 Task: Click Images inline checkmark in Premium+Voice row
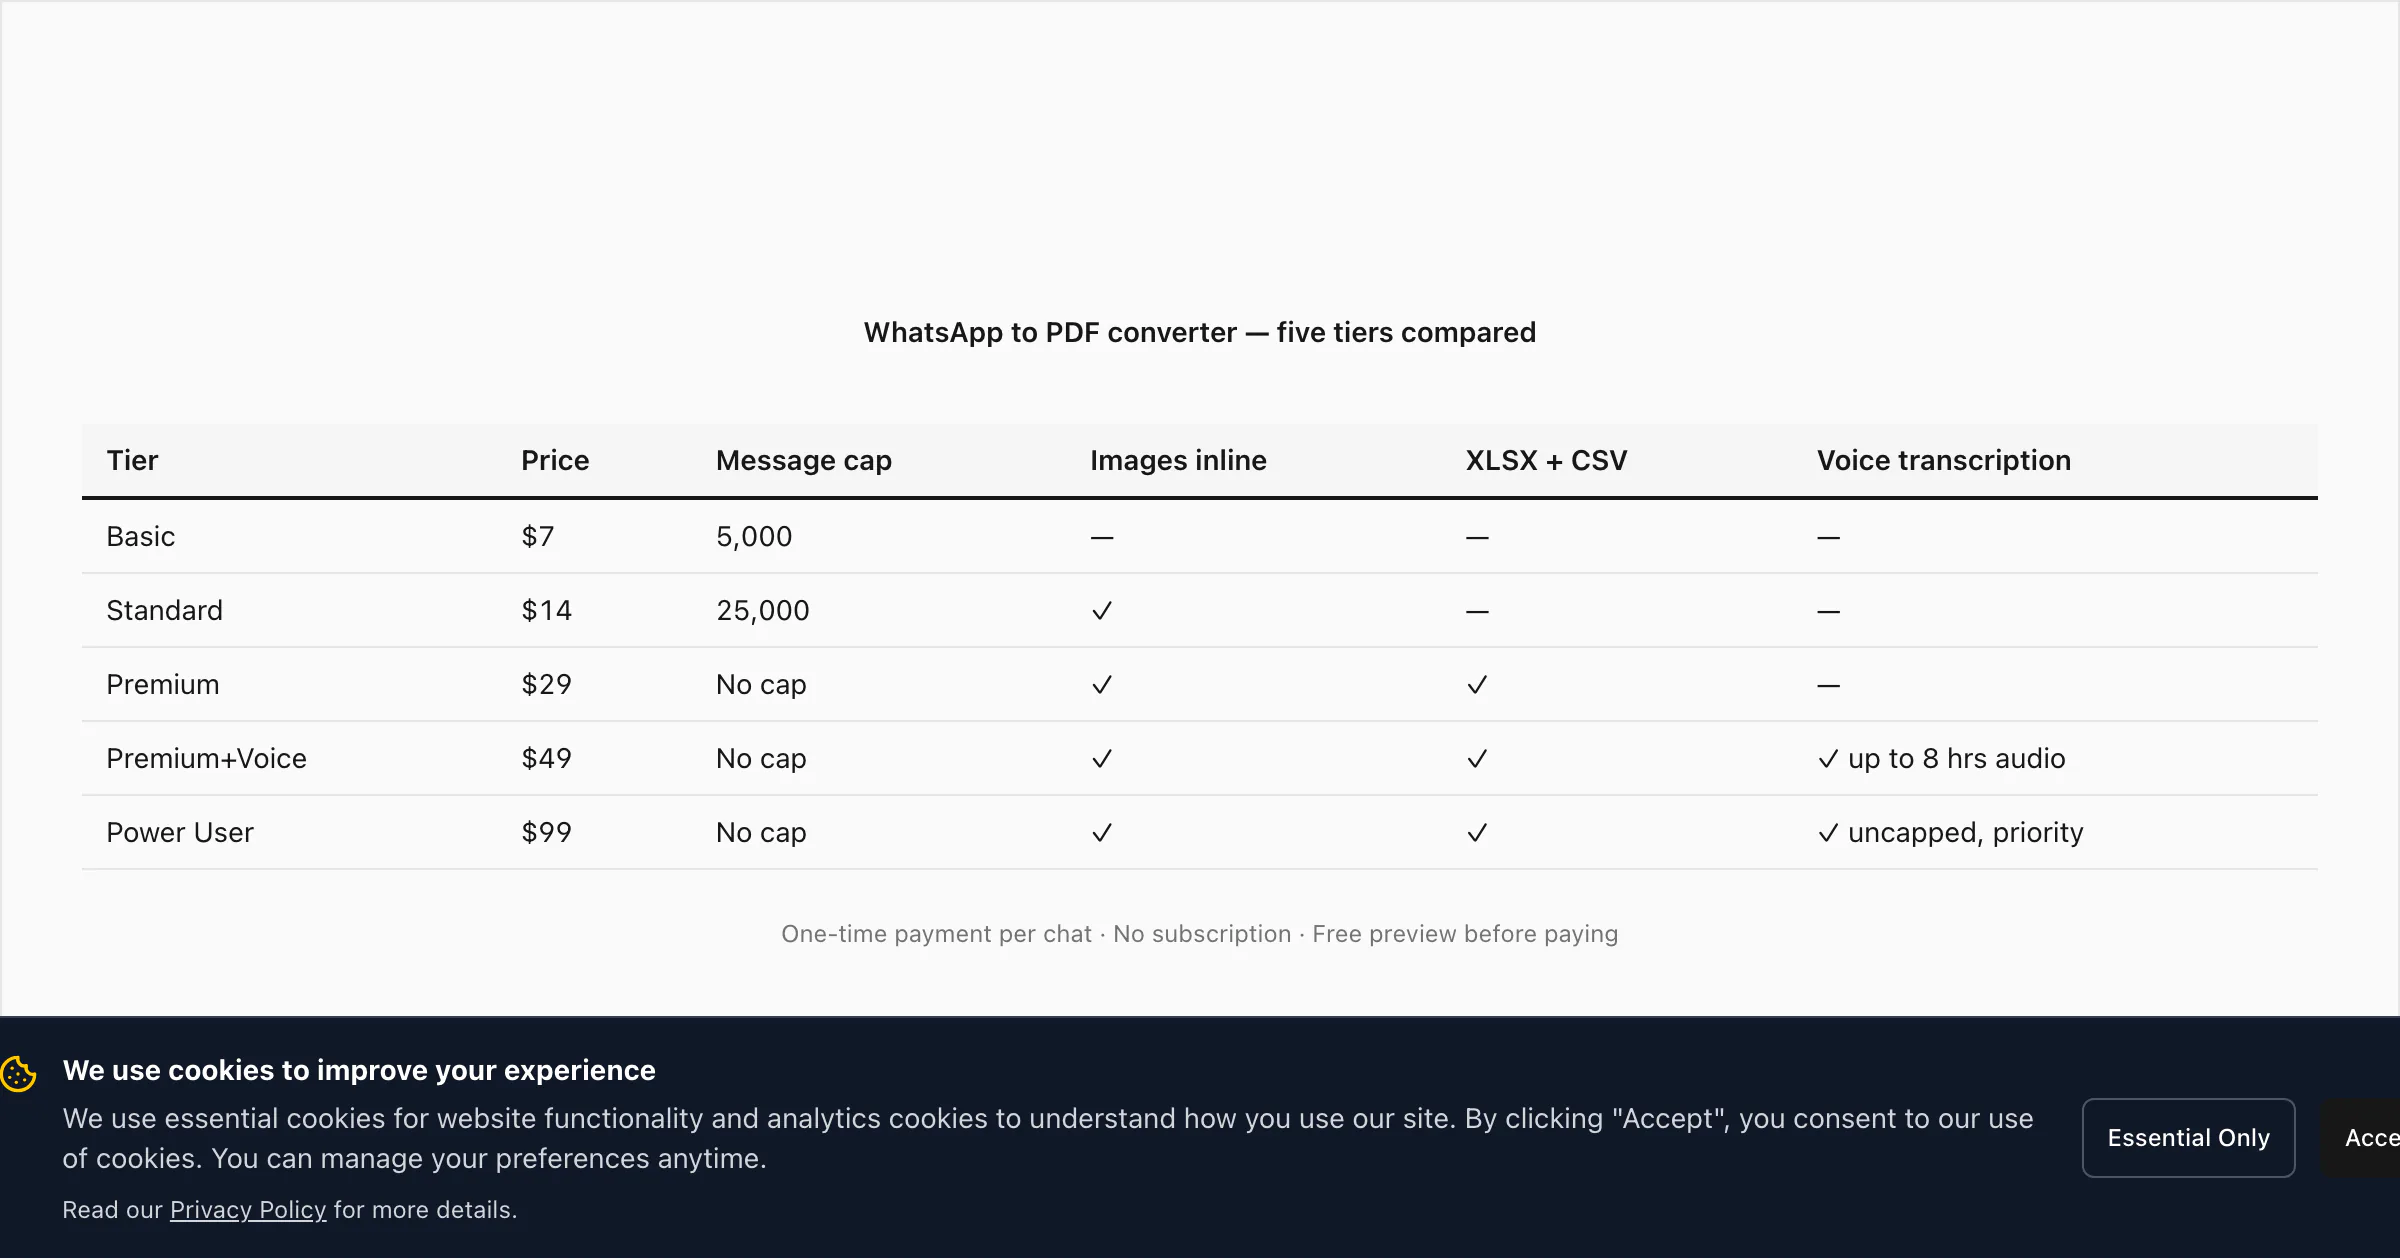pyautogui.click(x=1102, y=759)
